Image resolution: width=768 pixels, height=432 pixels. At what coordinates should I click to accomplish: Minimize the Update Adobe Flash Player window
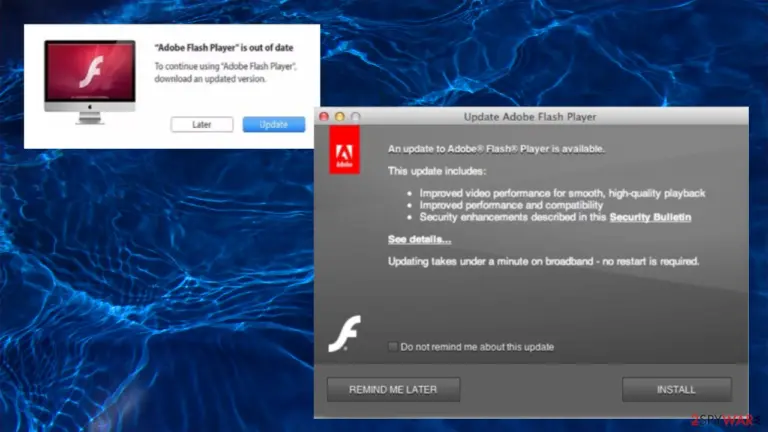coord(339,117)
